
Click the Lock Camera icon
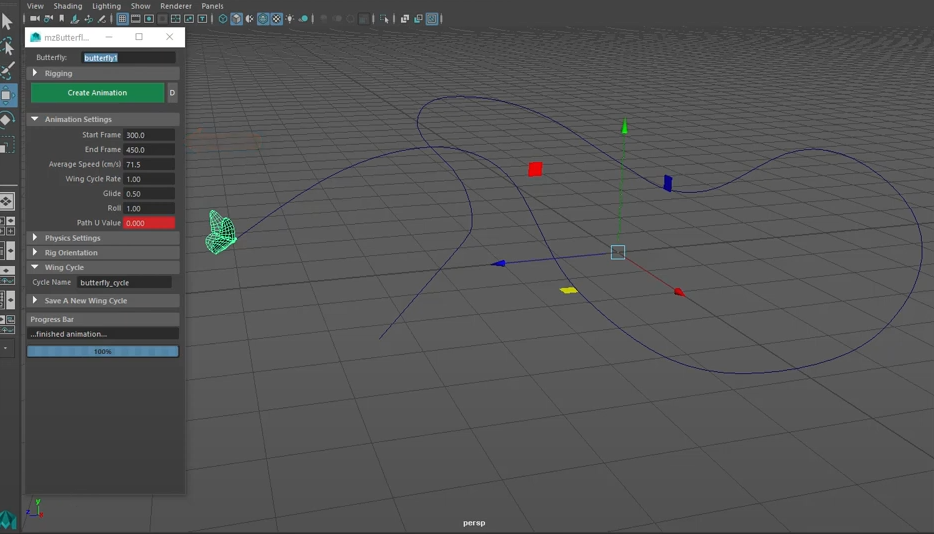[48, 18]
